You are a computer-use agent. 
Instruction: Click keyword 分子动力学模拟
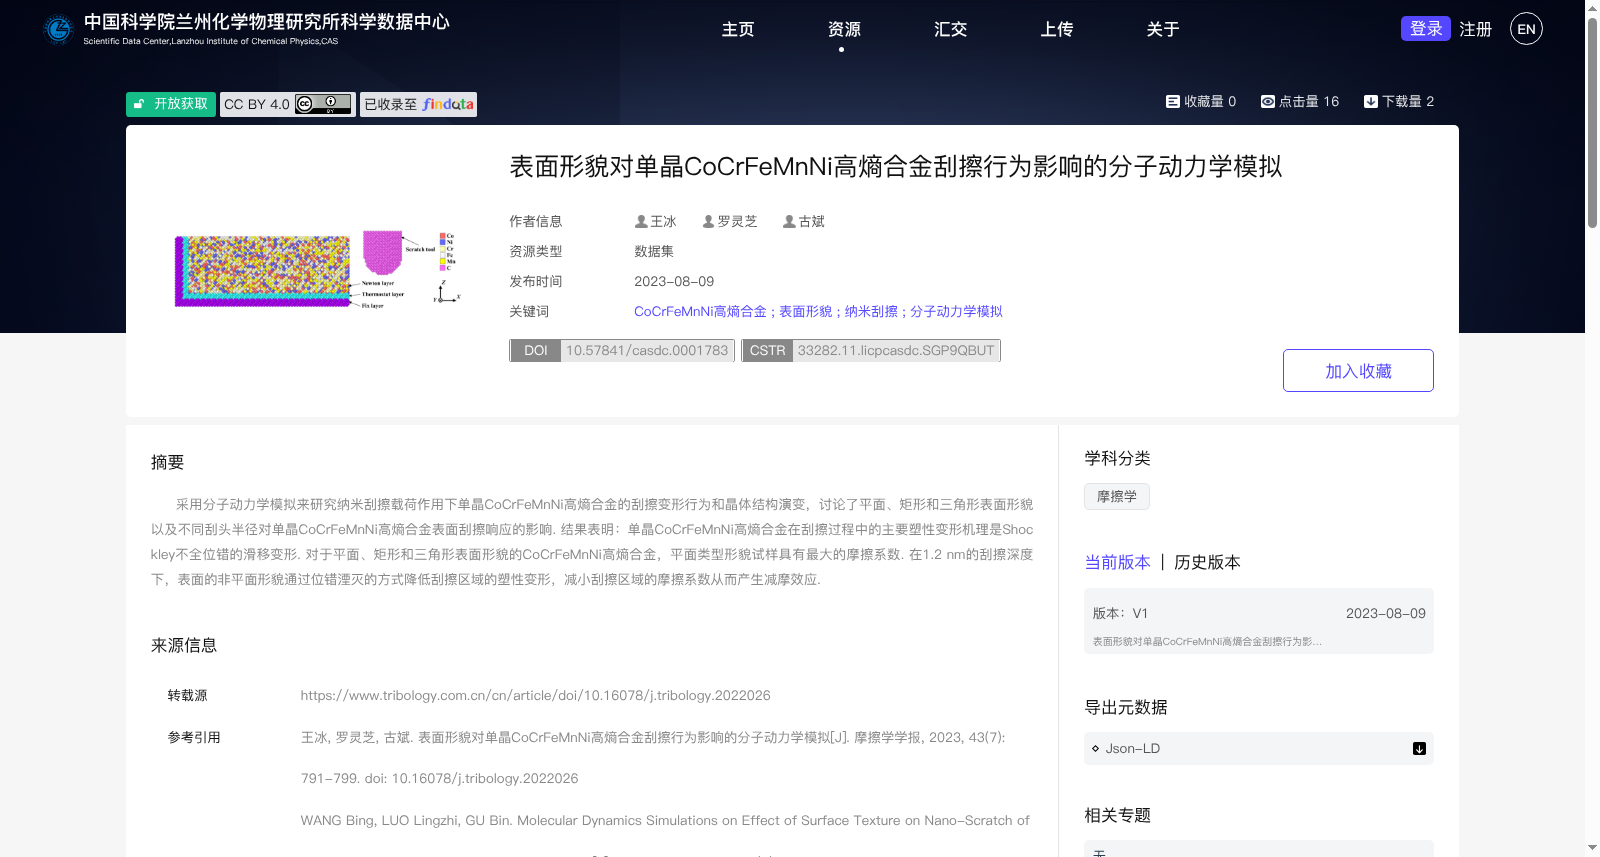tap(956, 311)
